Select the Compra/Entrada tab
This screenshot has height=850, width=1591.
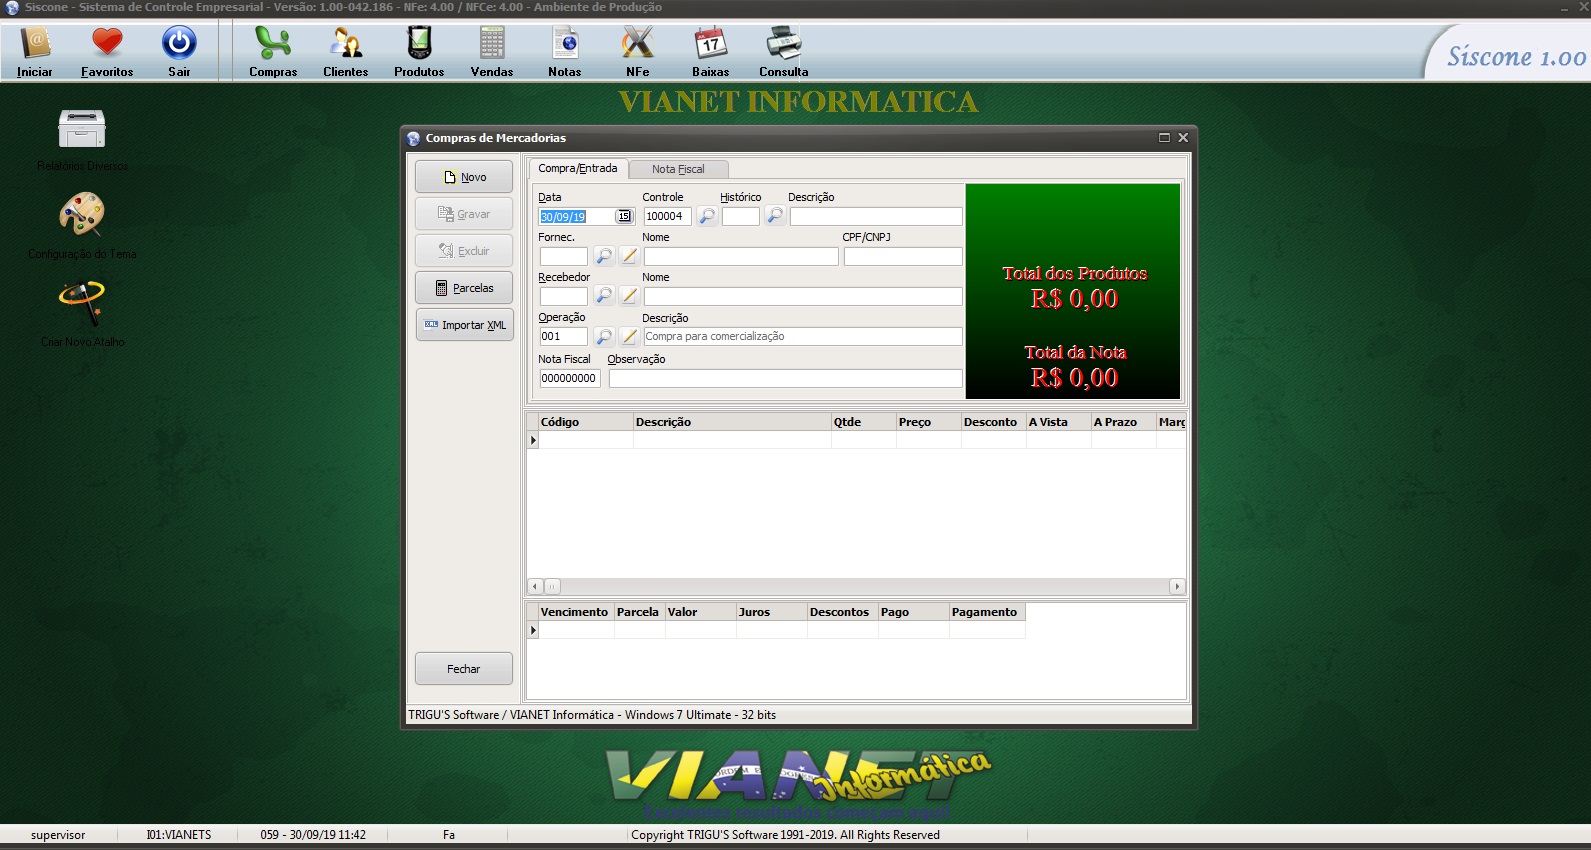(x=578, y=168)
